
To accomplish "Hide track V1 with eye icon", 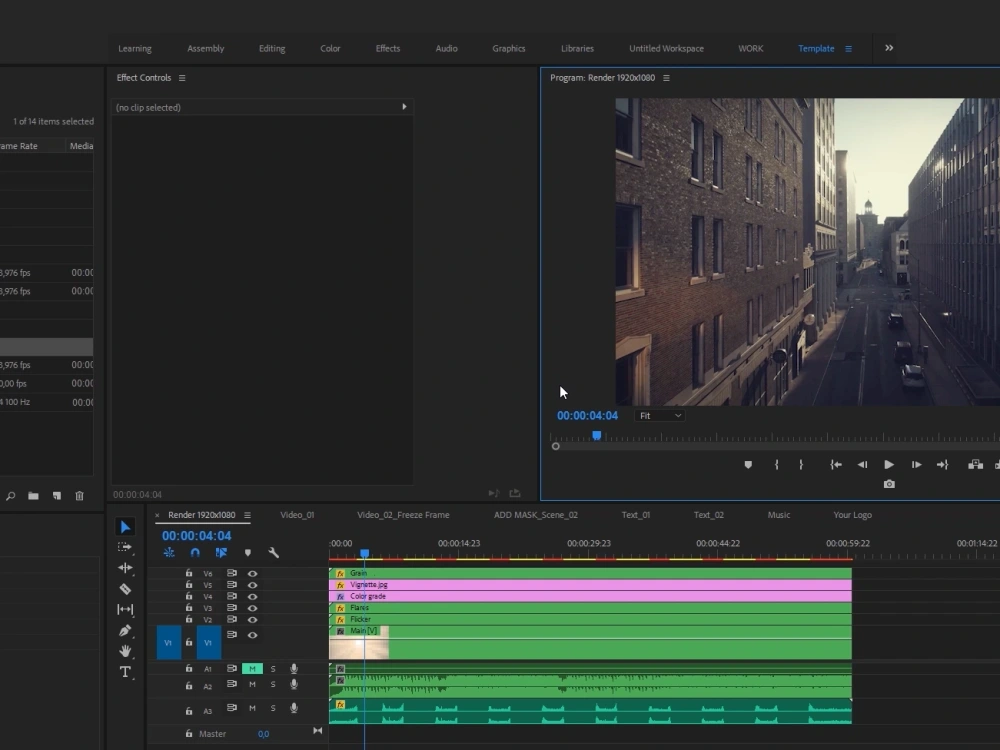I will (253, 635).
